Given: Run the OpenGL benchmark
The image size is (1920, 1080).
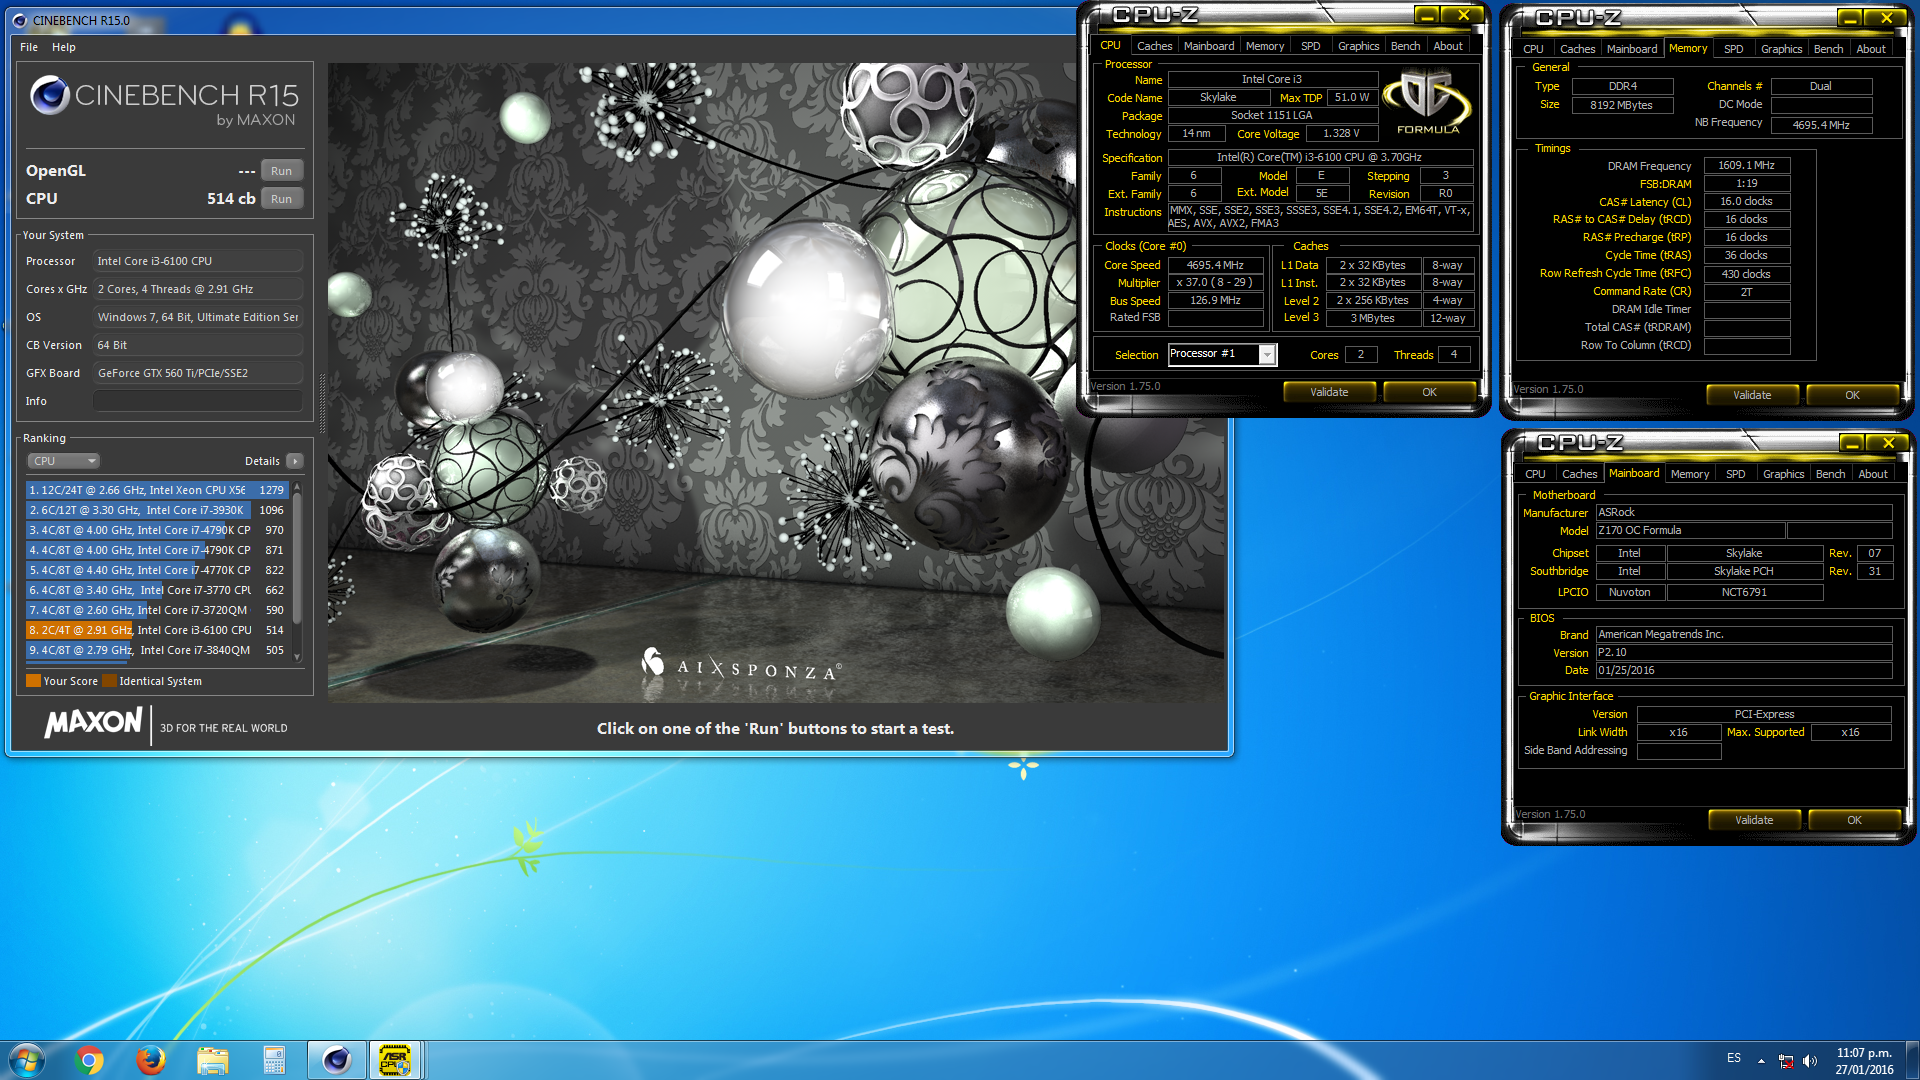Looking at the screenshot, I should click(282, 171).
